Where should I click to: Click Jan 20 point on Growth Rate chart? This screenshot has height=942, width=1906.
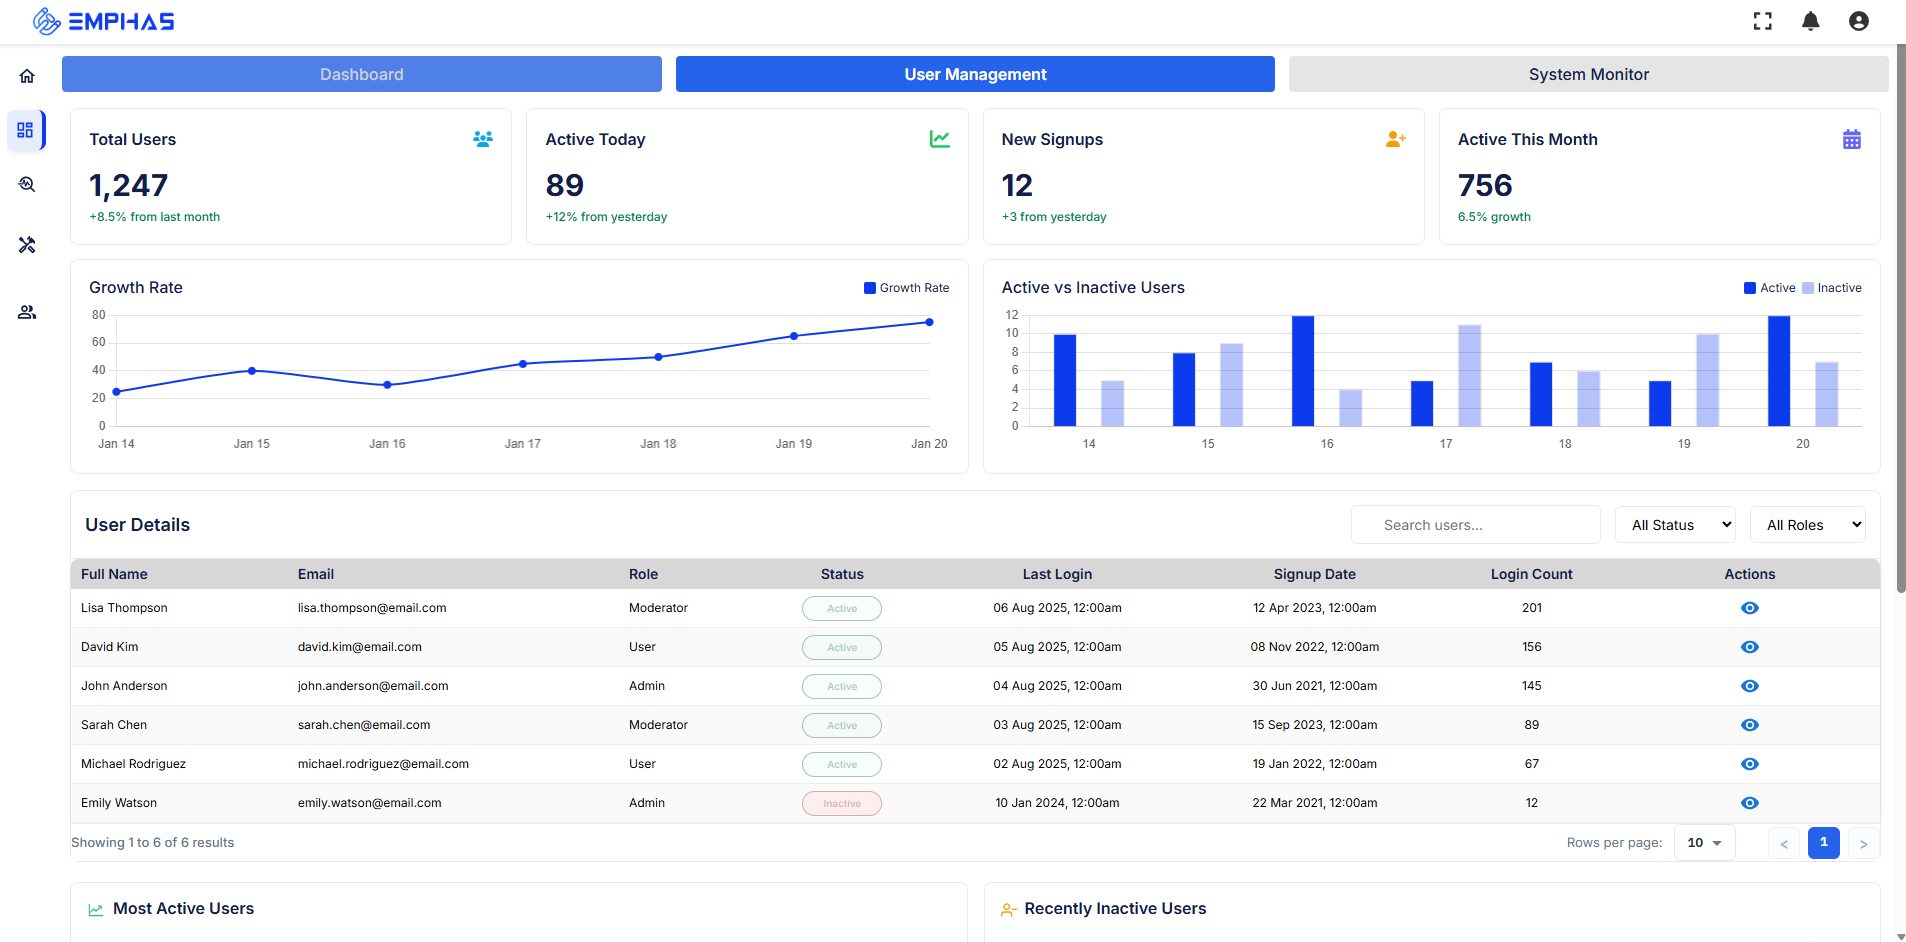tap(929, 322)
